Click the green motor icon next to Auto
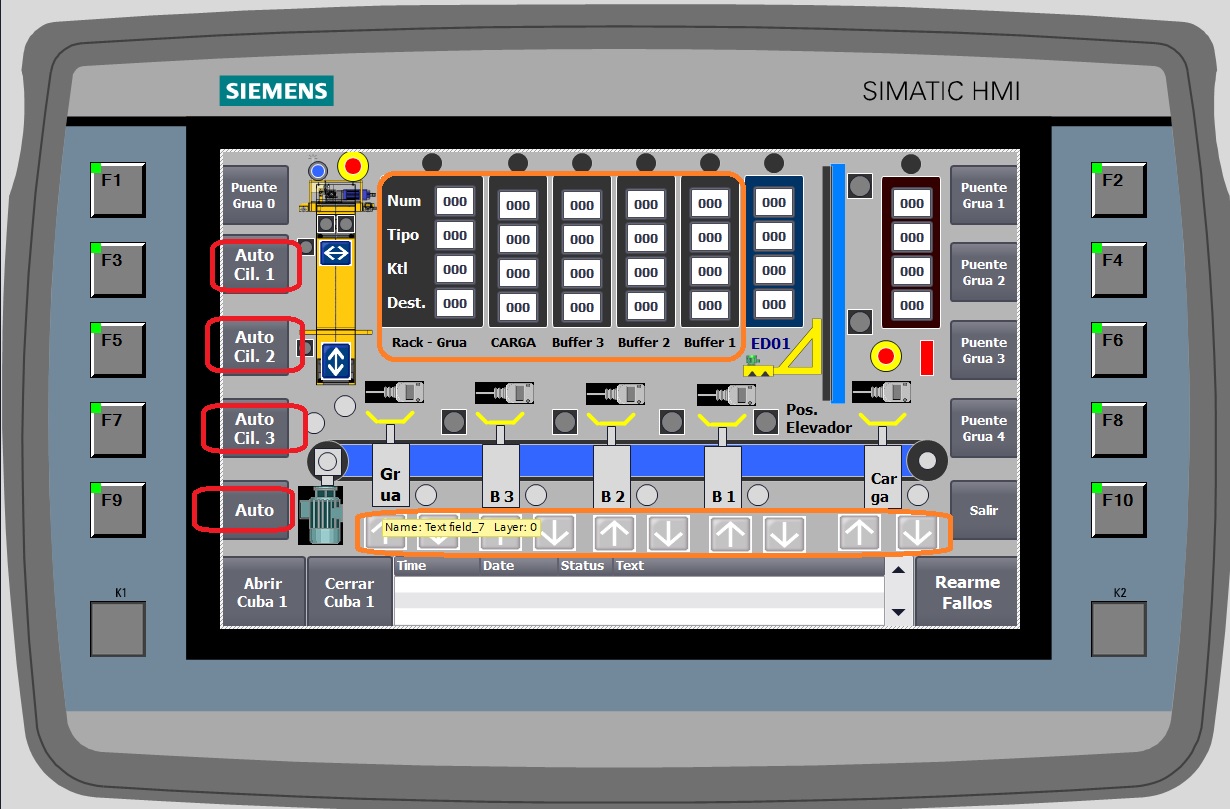1230x809 pixels. point(322,517)
